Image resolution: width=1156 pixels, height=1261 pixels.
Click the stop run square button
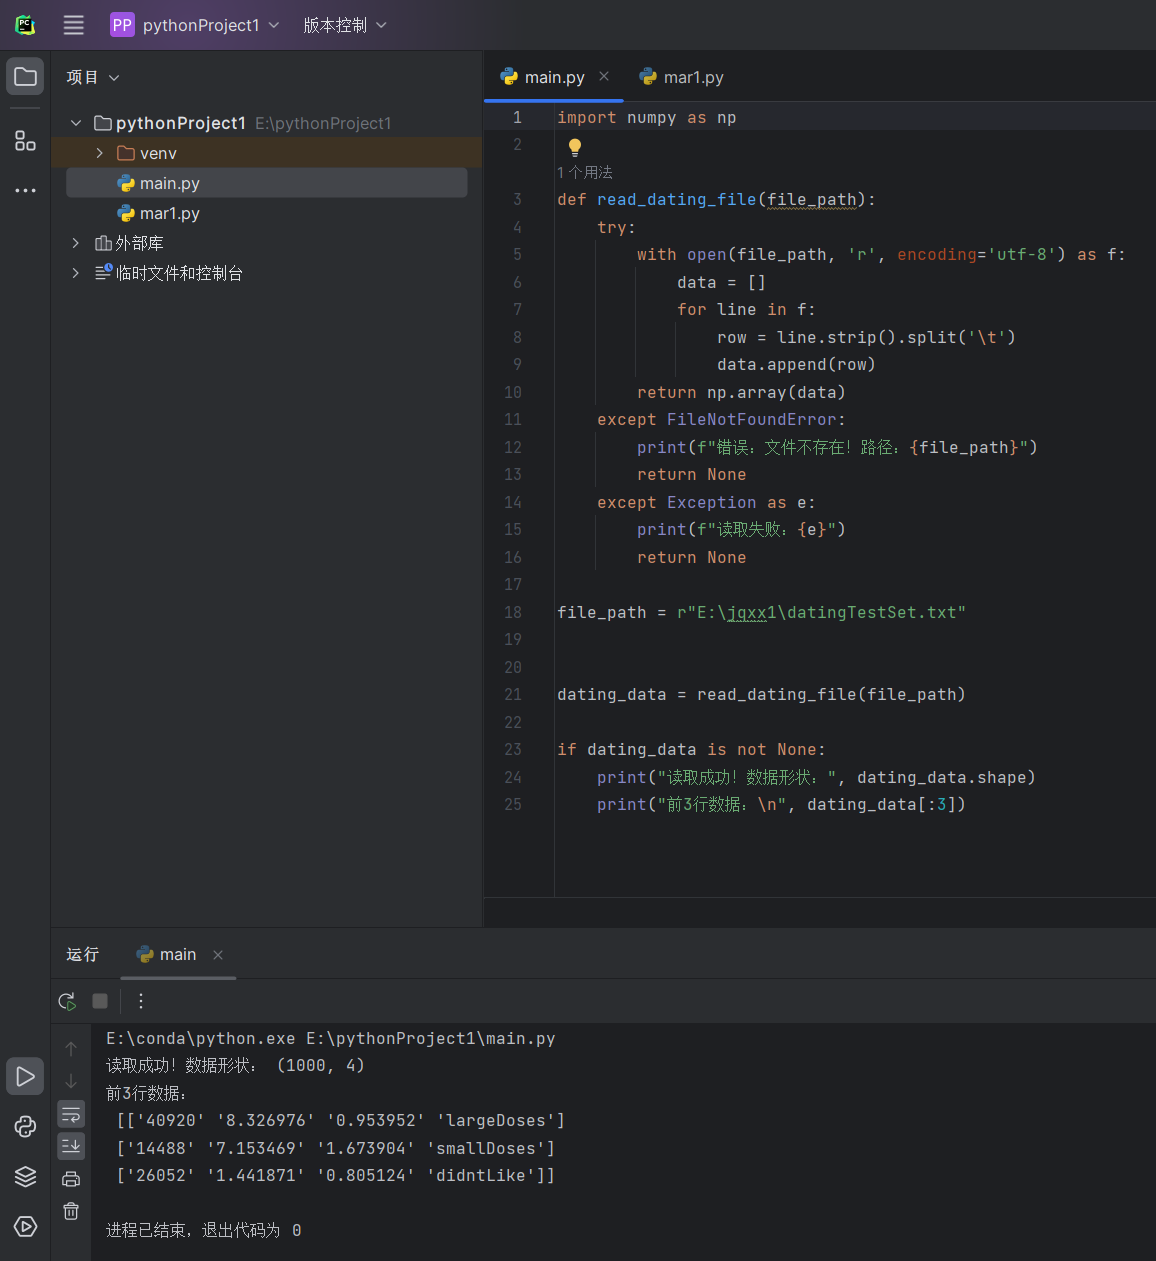(x=100, y=1001)
